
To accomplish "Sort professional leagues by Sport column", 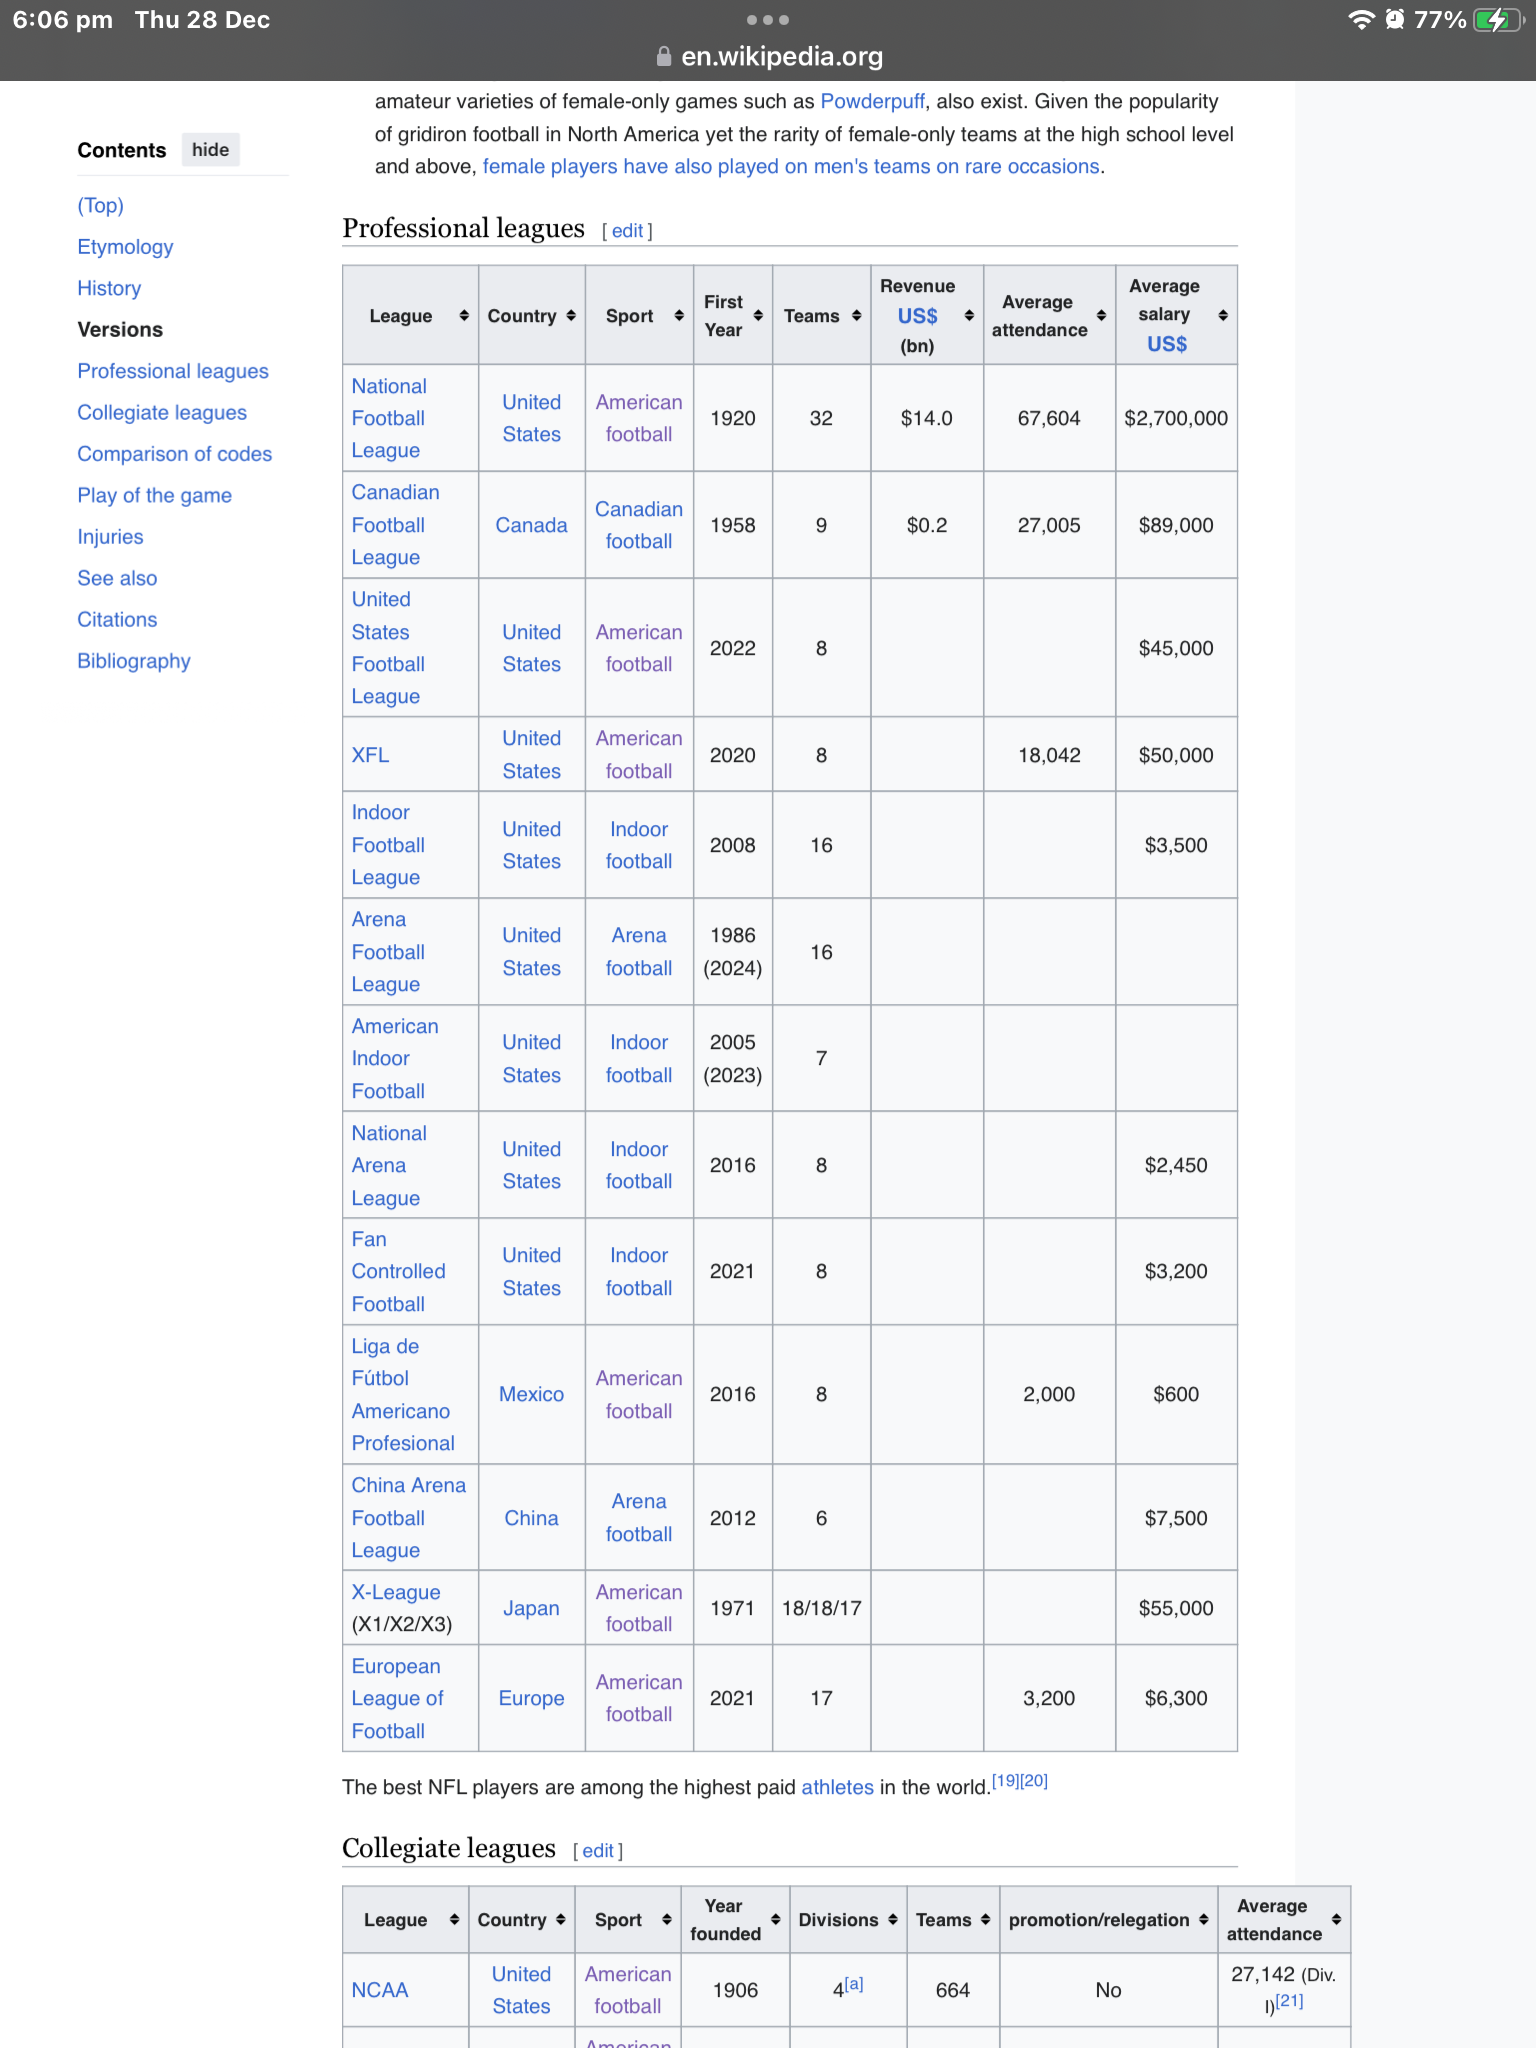I will [679, 316].
